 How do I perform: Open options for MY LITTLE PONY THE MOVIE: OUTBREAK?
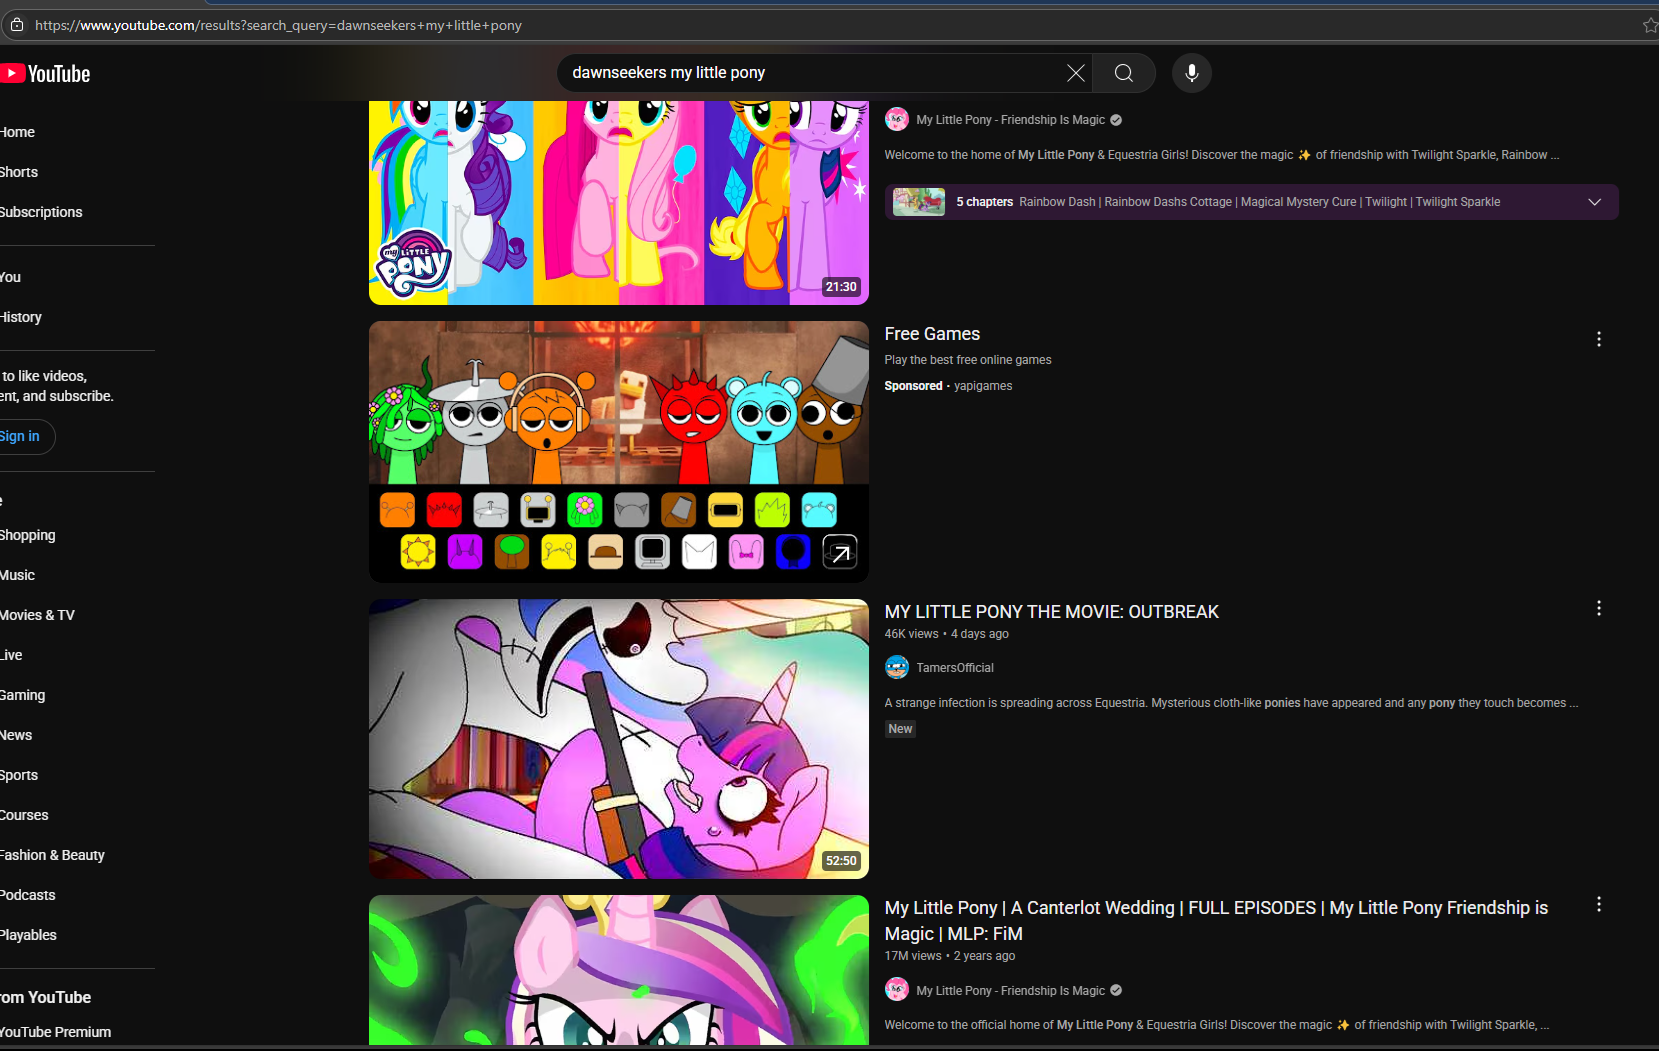click(1599, 608)
